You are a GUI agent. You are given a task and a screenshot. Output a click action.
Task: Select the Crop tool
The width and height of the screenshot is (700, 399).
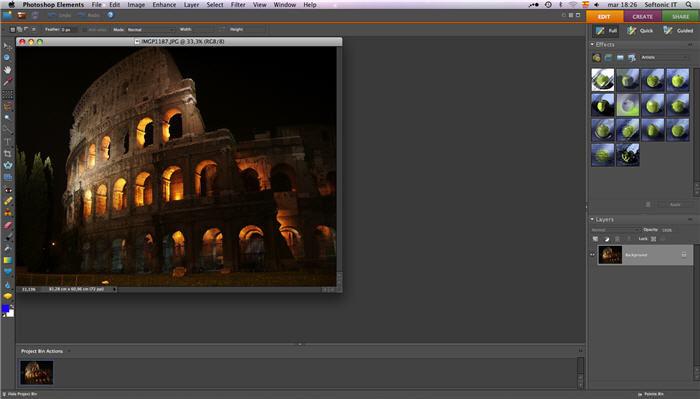click(8, 154)
